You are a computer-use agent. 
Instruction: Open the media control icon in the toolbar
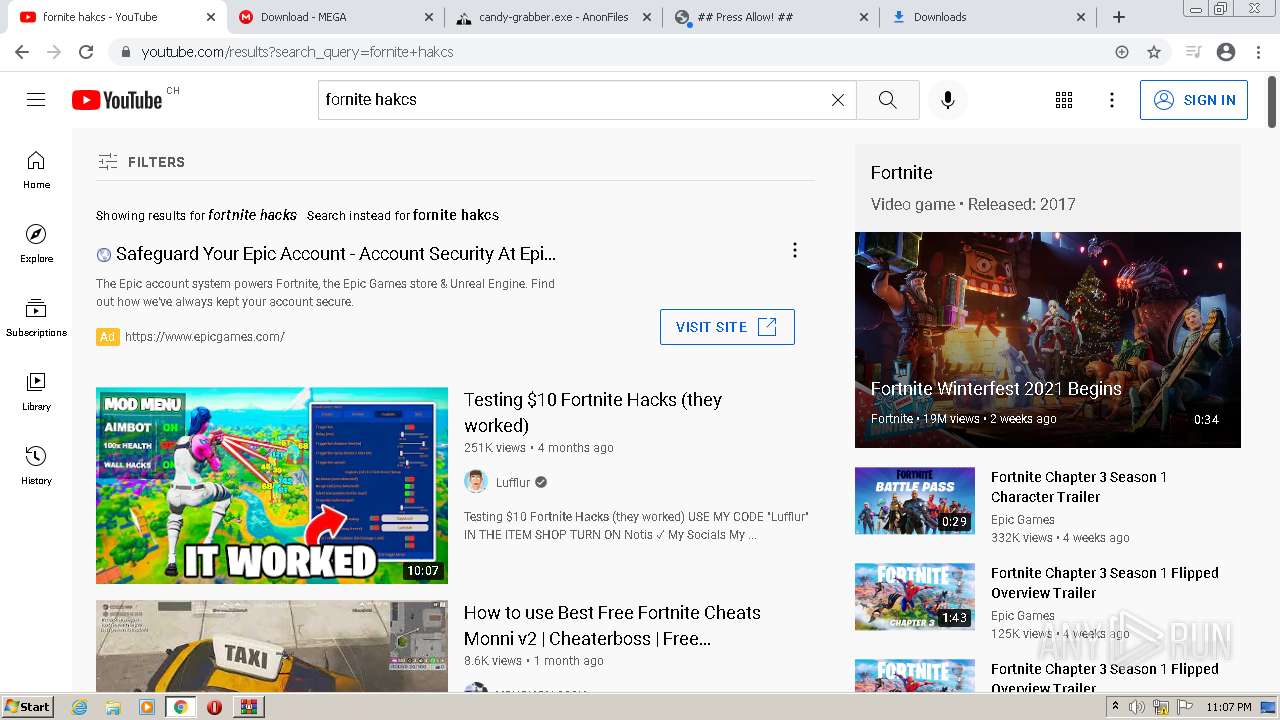(1193, 52)
